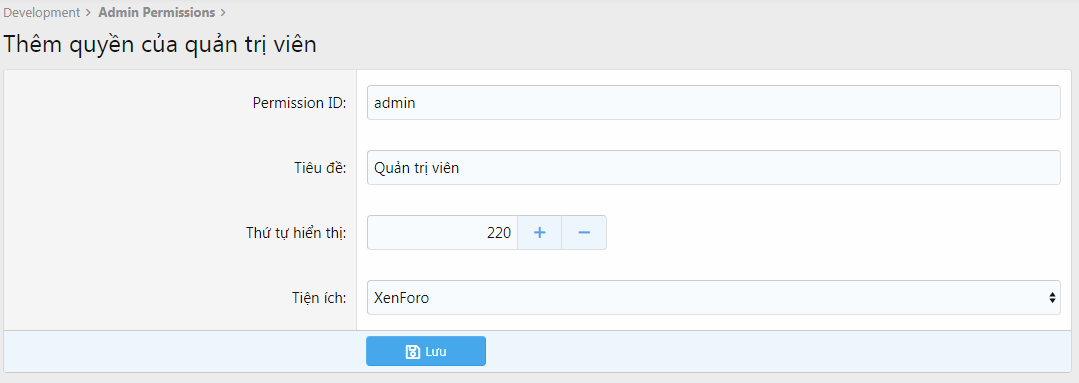The height and width of the screenshot is (383, 1079).
Task: Open the Tiện ích dropdown showing XenForo
Action: pyautogui.click(x=714, y=298)
